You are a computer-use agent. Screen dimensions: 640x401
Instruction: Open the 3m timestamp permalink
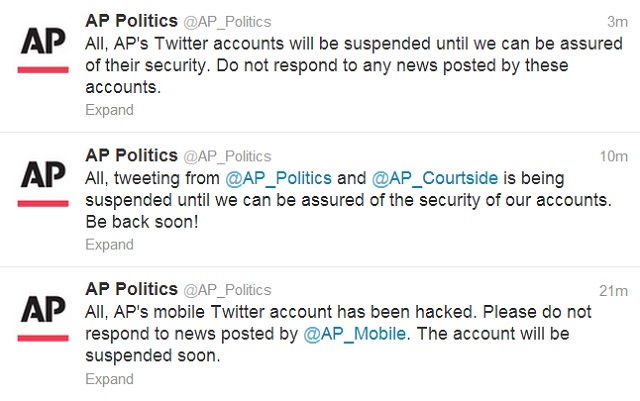[617, 22]
